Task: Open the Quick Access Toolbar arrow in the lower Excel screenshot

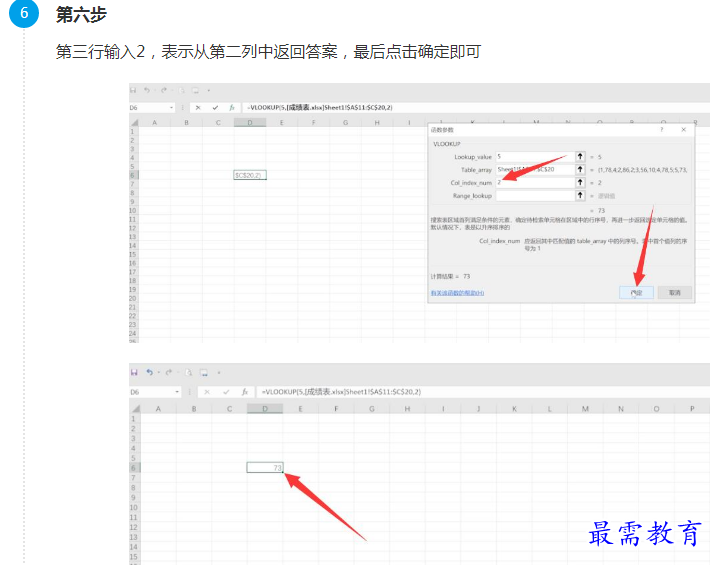Action: coord(219,373)
